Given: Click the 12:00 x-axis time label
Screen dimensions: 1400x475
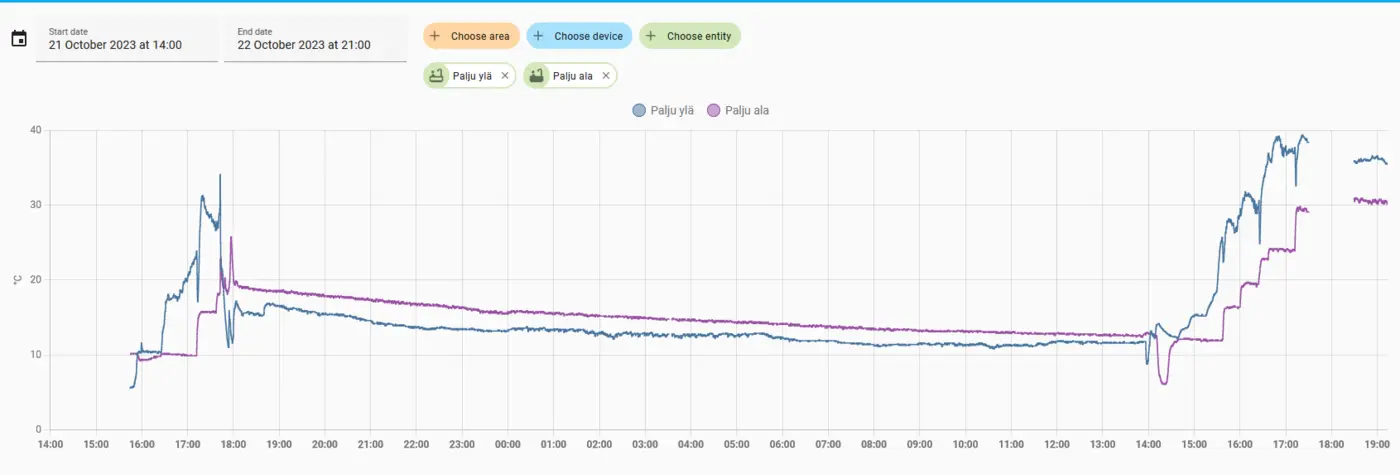Looking at the screenshot, I should tap(1057, 444).
